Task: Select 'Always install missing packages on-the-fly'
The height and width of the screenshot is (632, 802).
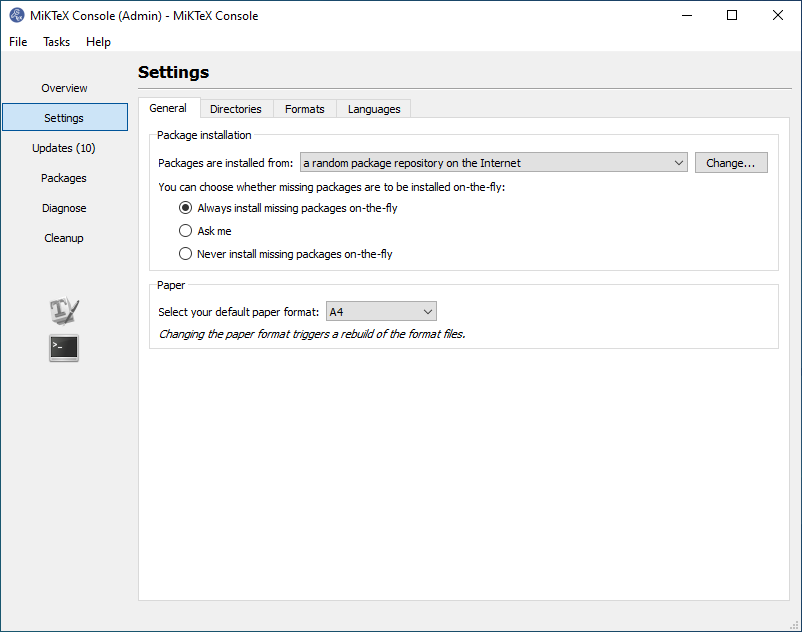Action: point(185,208)
